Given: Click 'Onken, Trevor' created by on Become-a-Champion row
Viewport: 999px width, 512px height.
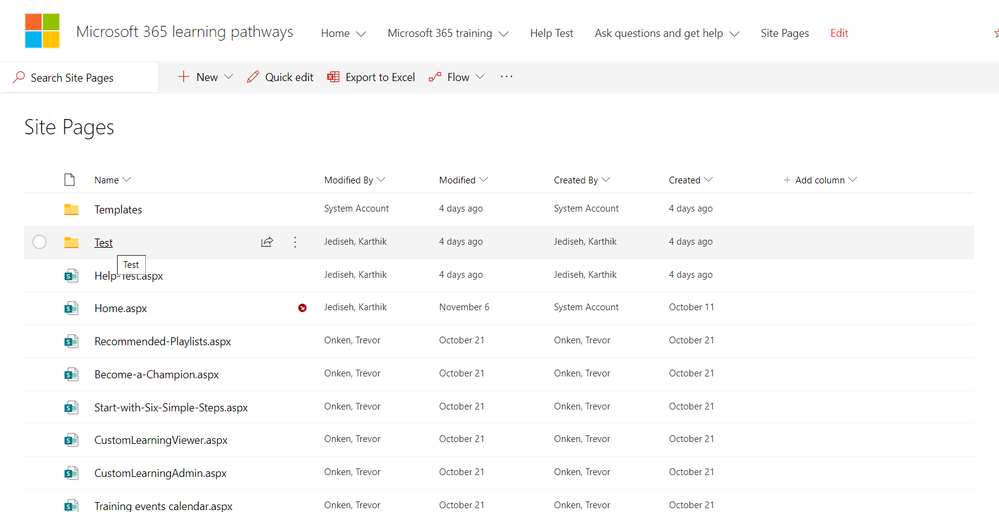Looking at the screenshot, I should point(582,373).
